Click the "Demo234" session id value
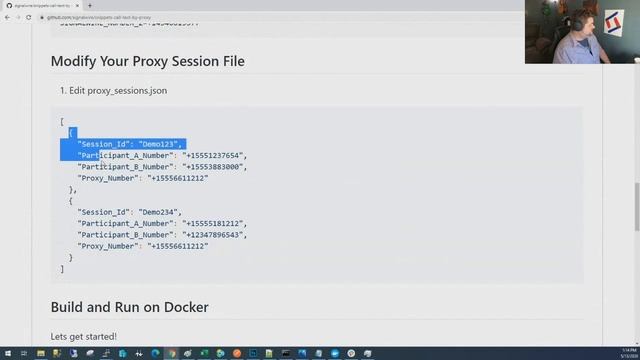Screen dimensions: 640x360 tap(158, 212)
